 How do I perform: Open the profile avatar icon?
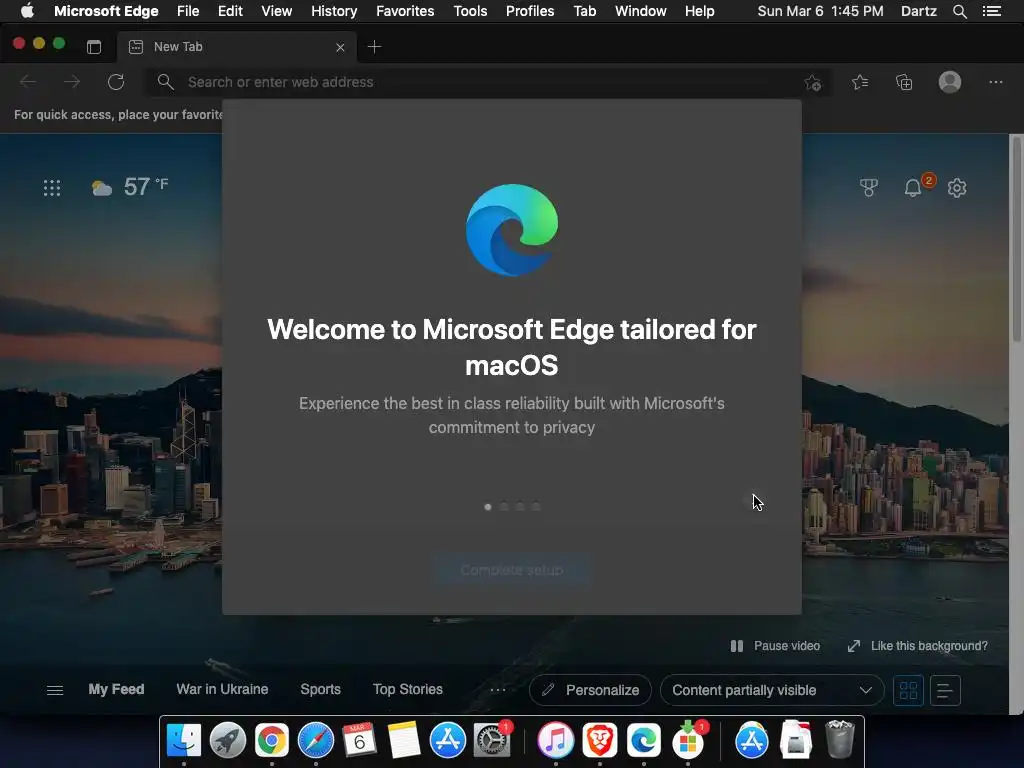[950, 82]
